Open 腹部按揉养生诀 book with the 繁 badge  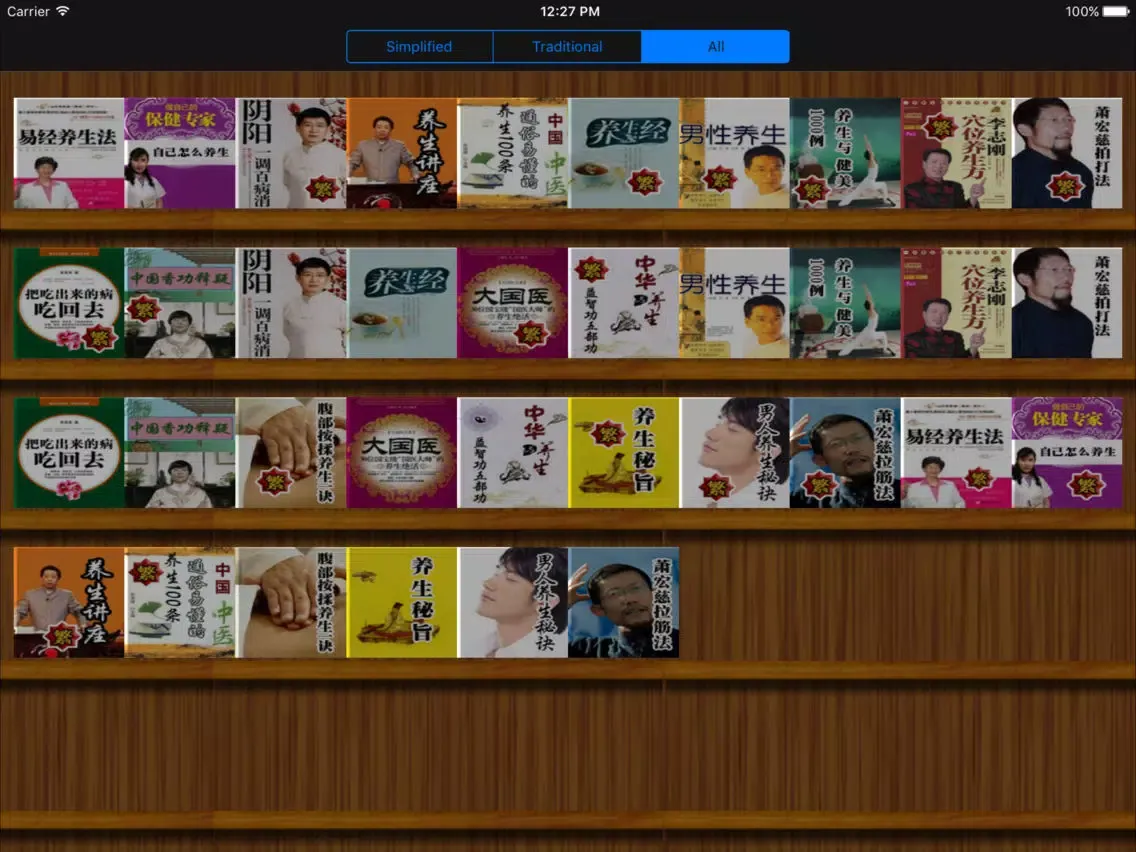pos(291,453)
